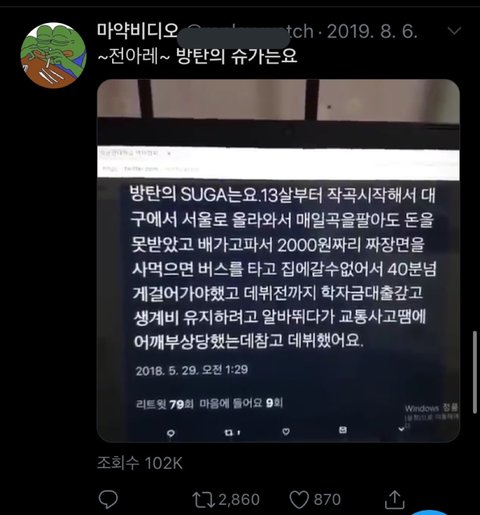
Task: Like the tweet with the heart beside 870
Action: click(x=299, y=500)
